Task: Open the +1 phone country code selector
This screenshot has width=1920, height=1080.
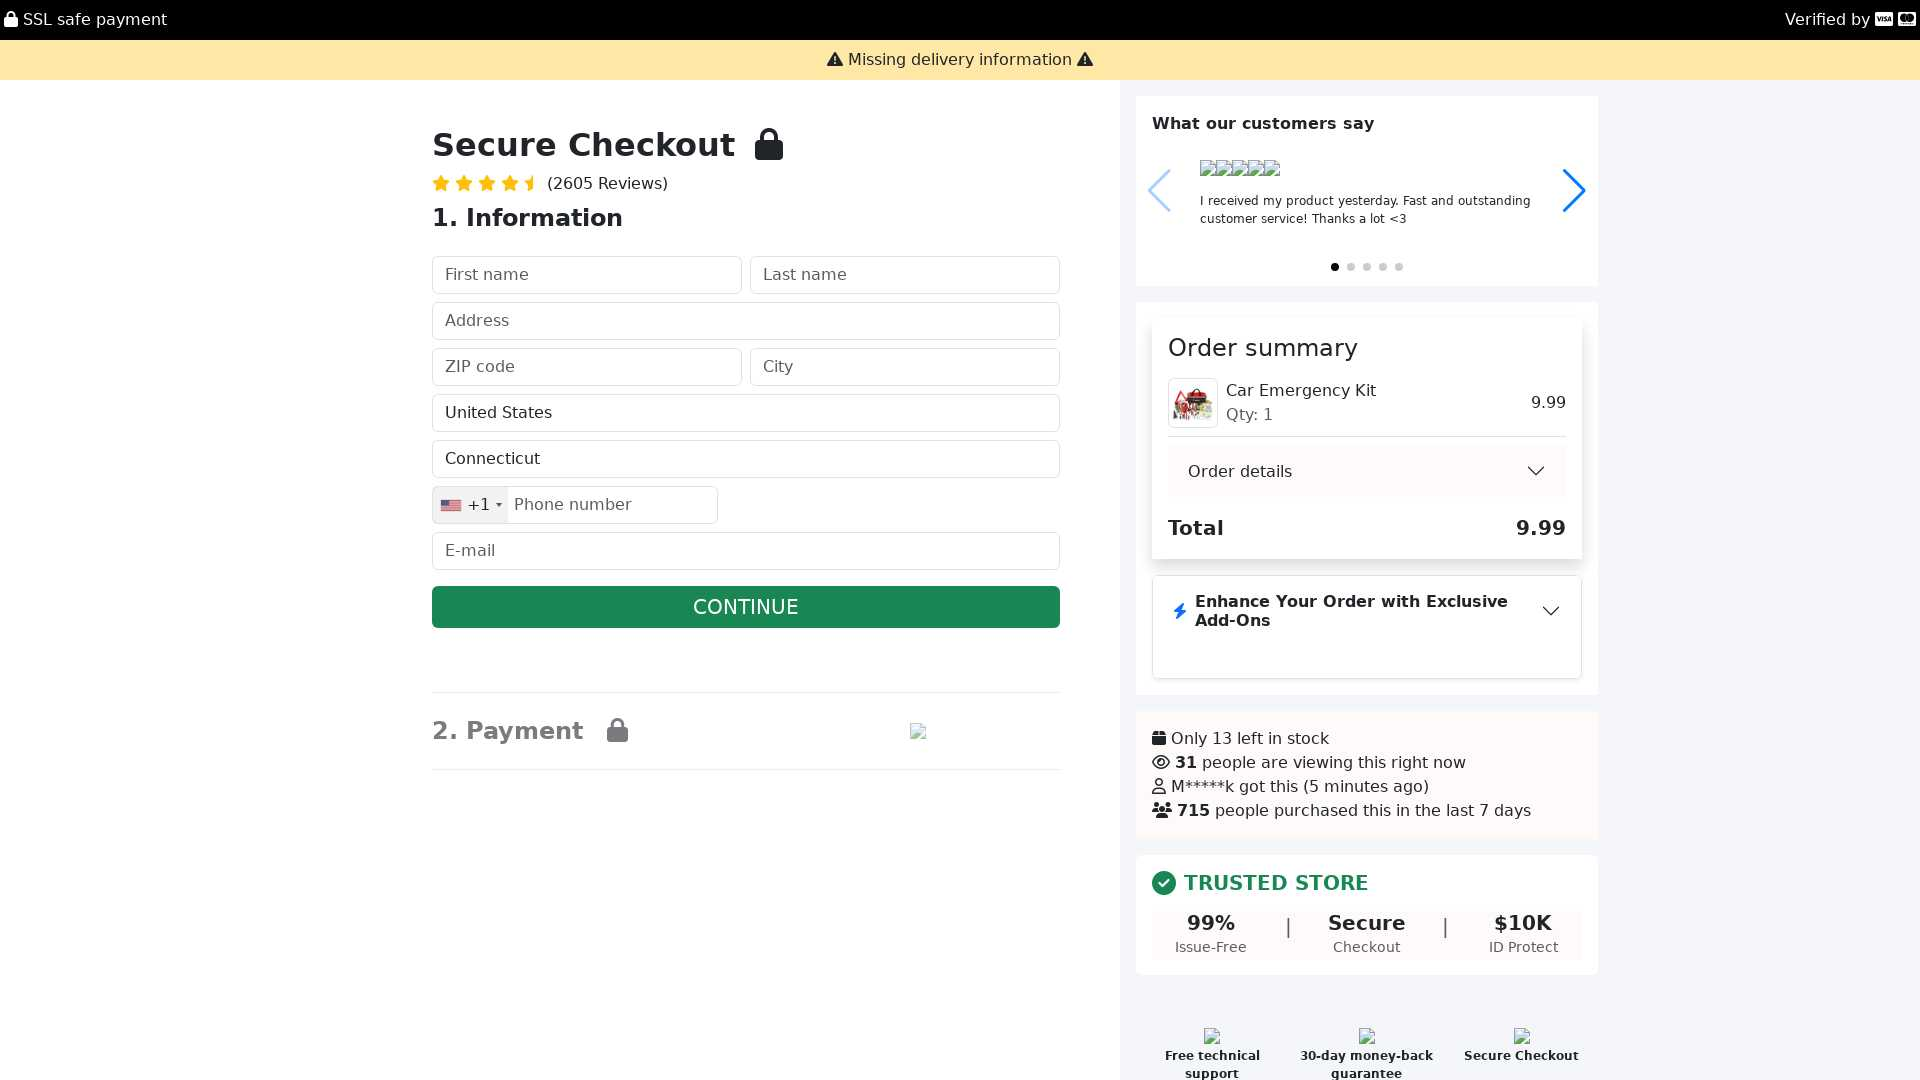Action: click(x=471, y=505)
